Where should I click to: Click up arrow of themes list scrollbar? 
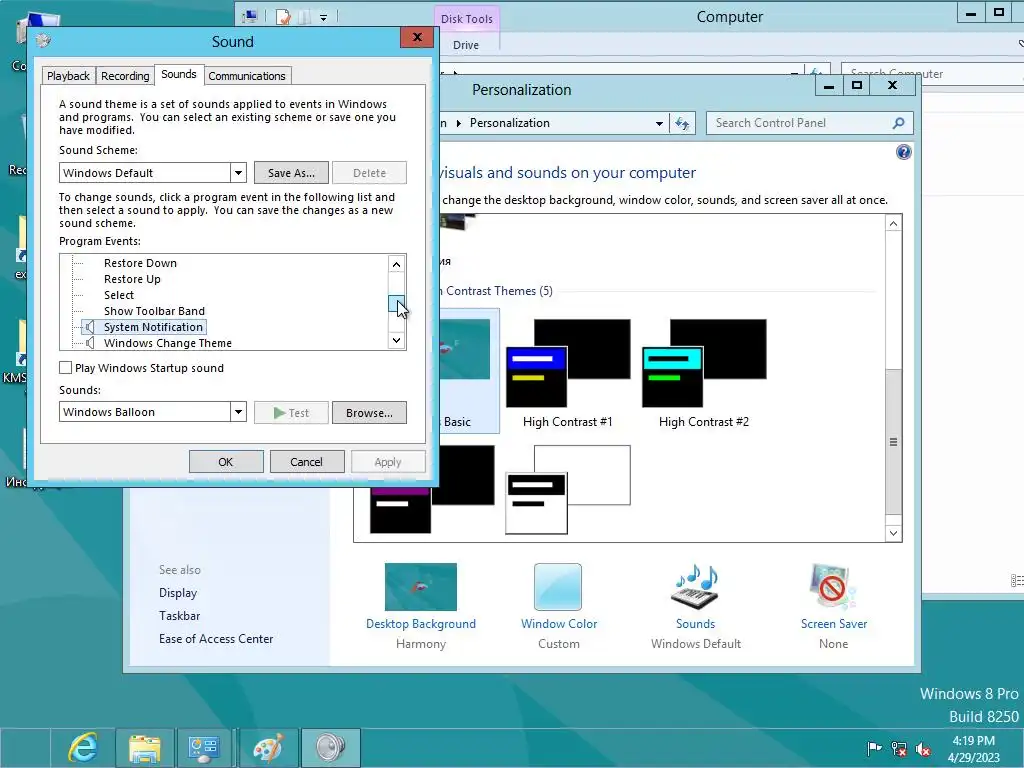(x=893, y=224)
